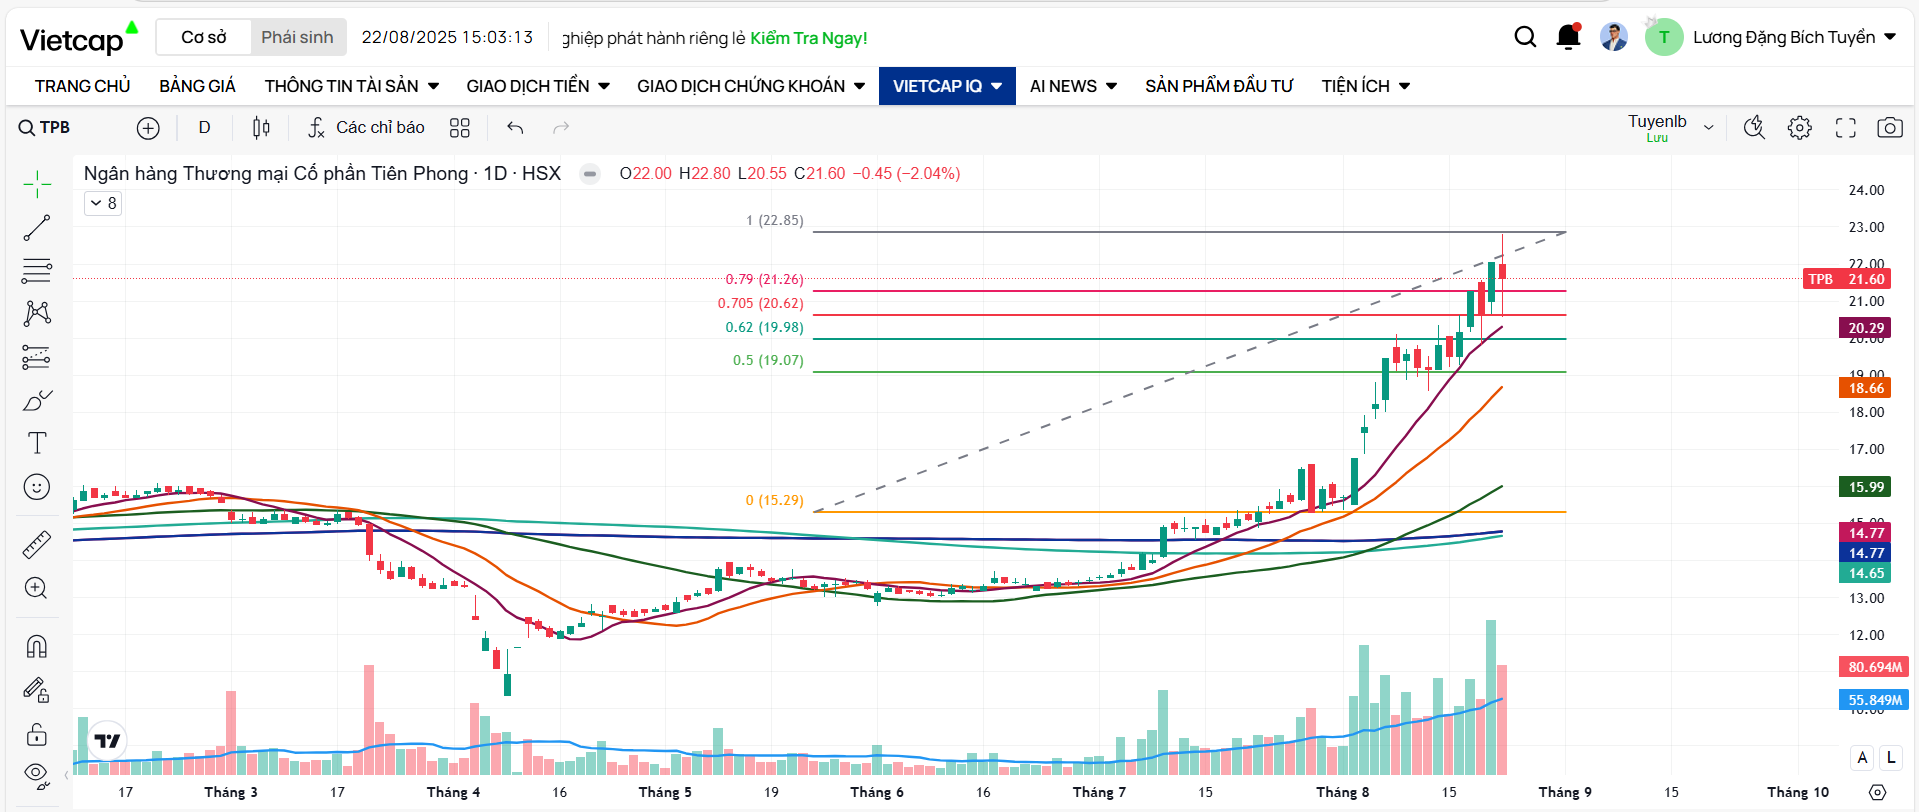Open TPB symbol search box
The width and height of the screenshot is (1919, 812).
coord(46,128)
